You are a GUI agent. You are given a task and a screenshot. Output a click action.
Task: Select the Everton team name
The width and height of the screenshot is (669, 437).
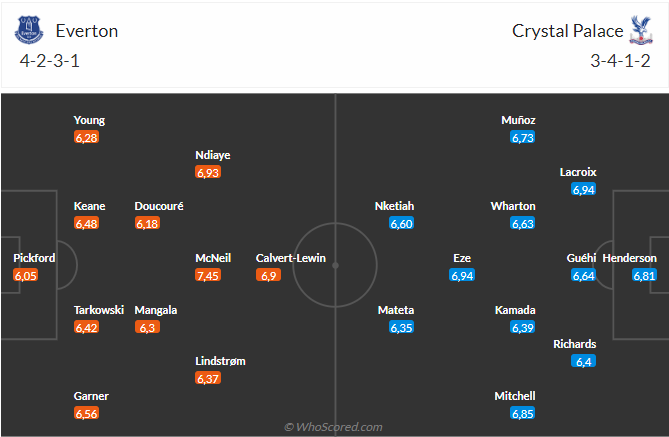tap(87, 31)
